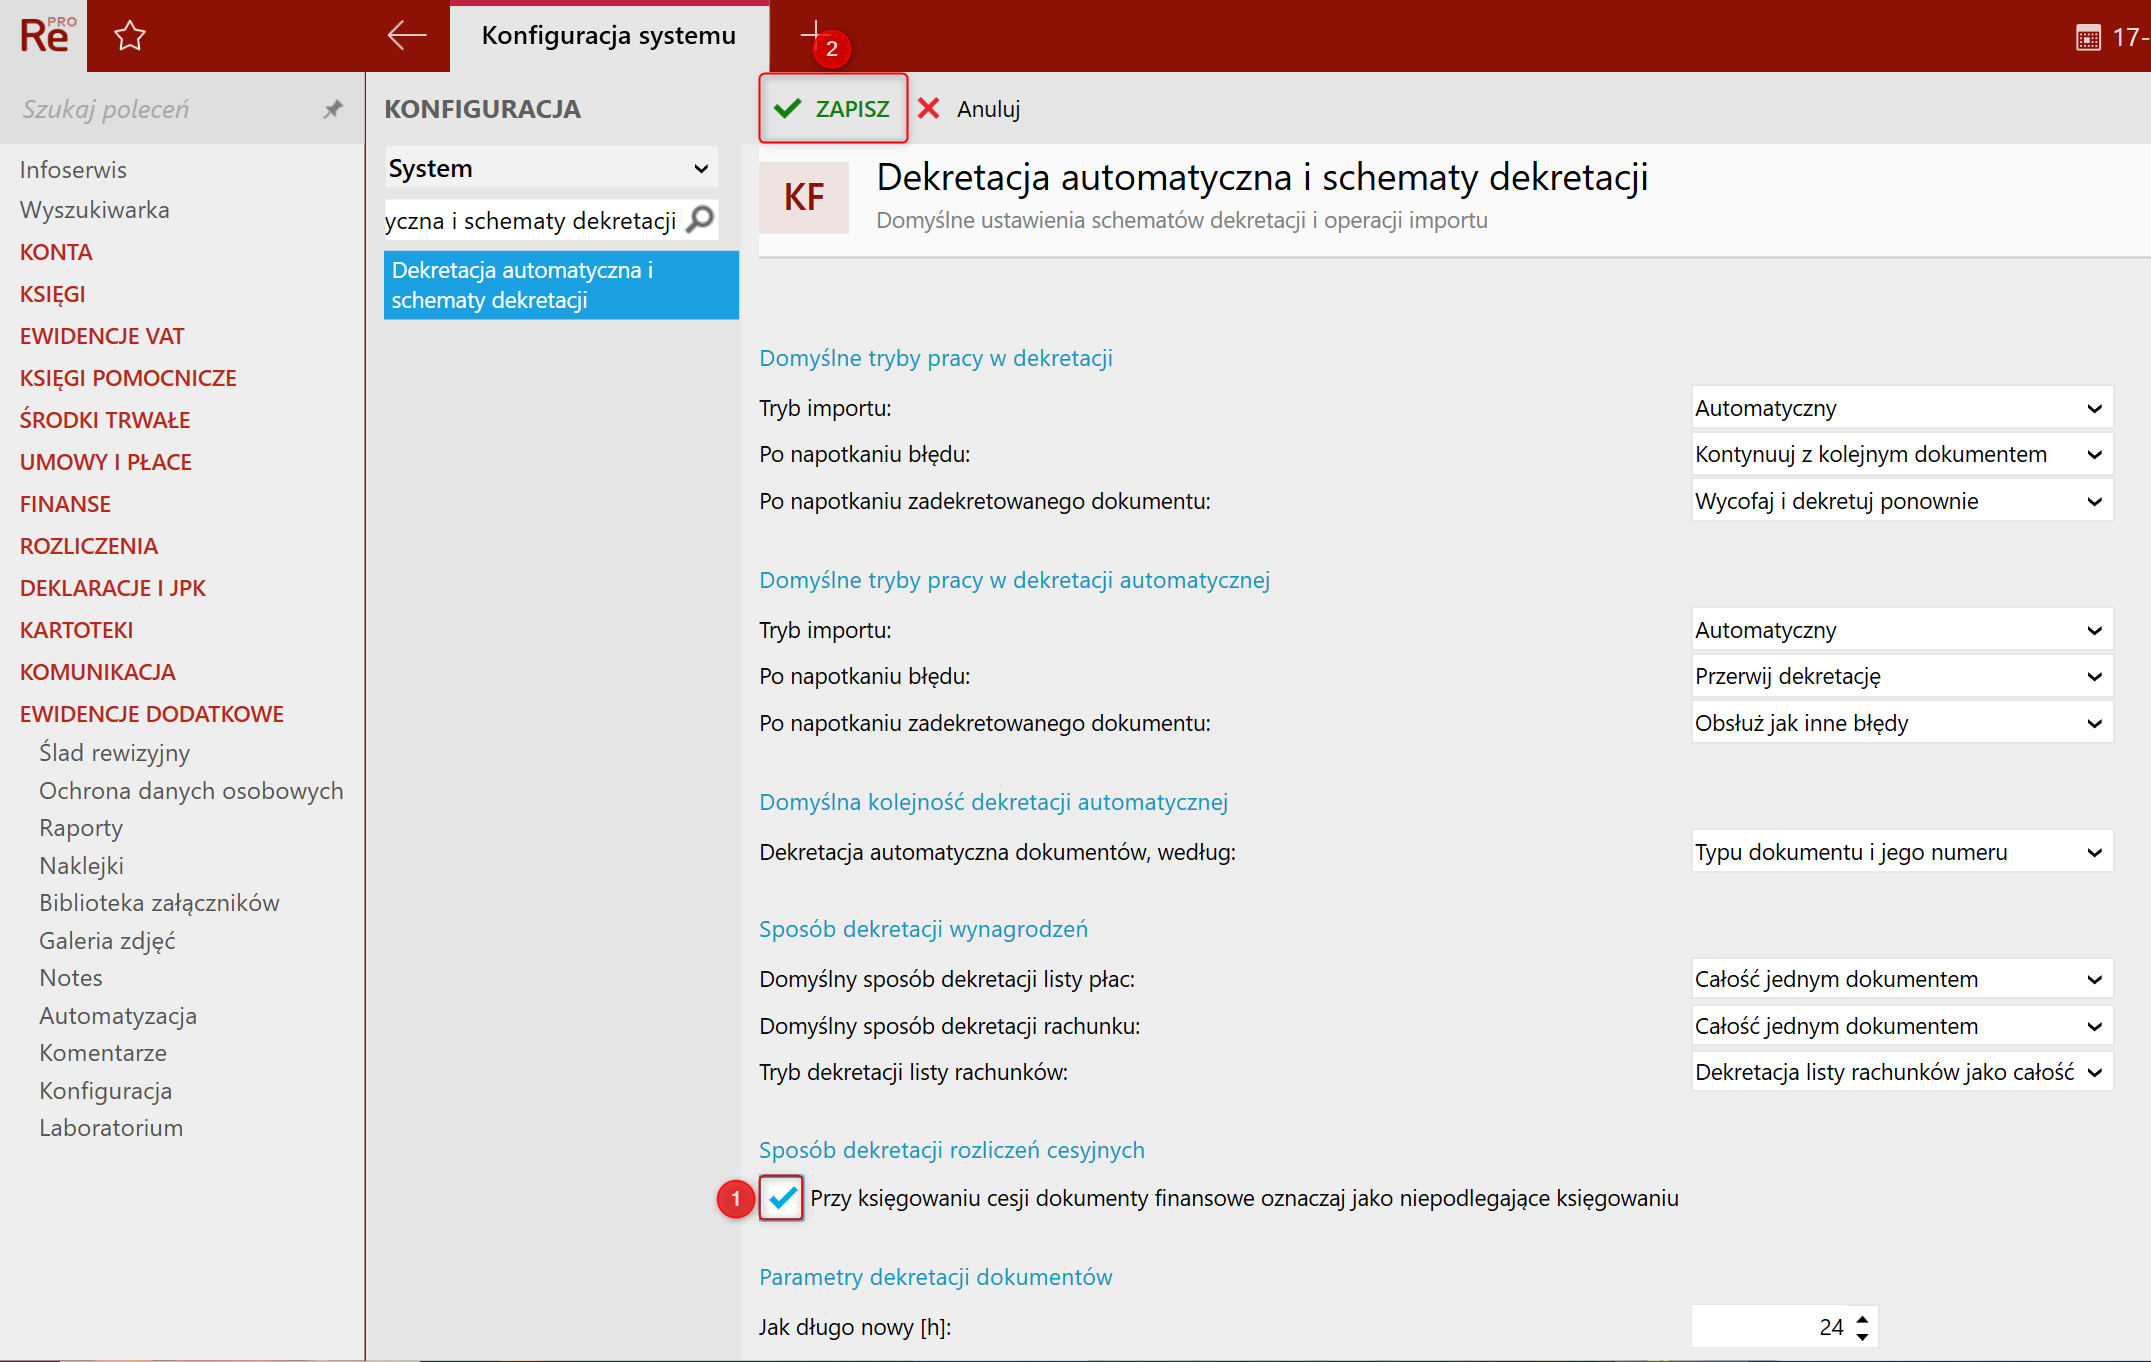Uncheck the cesji dokumenty finansowe checkbox
Image resolution: width=2151 pixels, height=1362 pixels.
pyautogui.click(x=781, y=1197)
